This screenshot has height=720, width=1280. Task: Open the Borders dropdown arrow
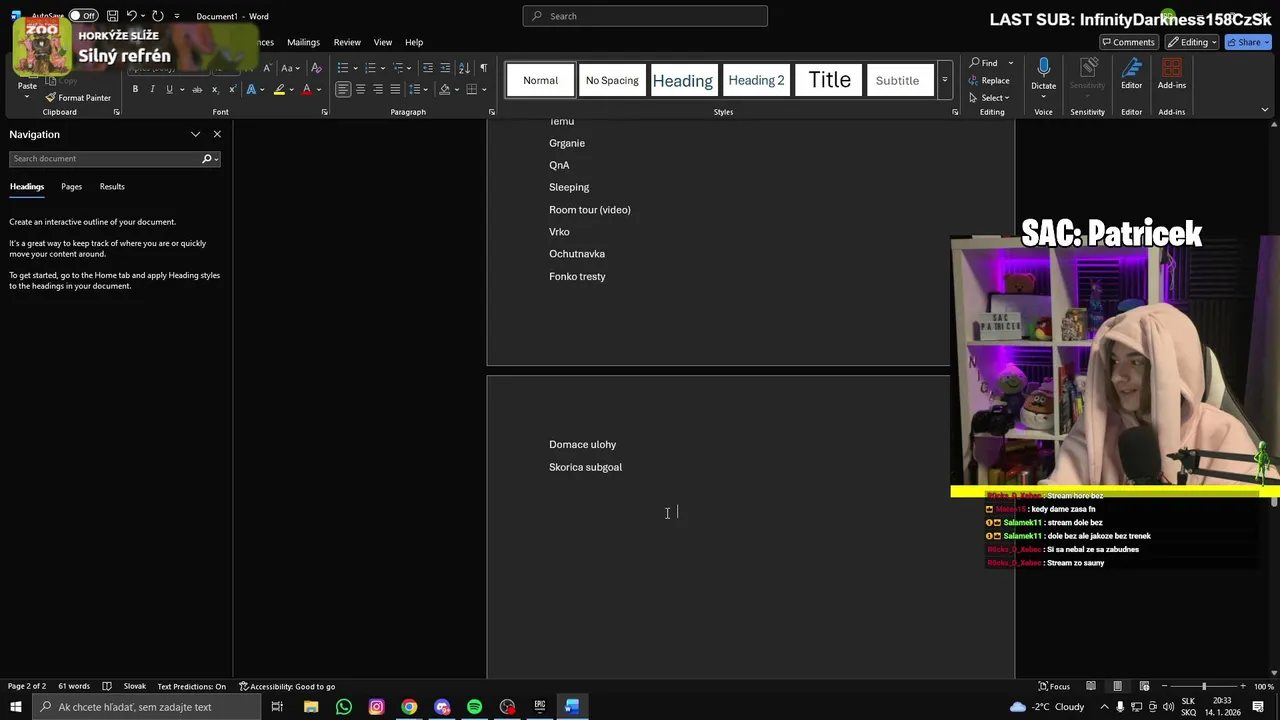pyautogui.click(x=484, y=89)
